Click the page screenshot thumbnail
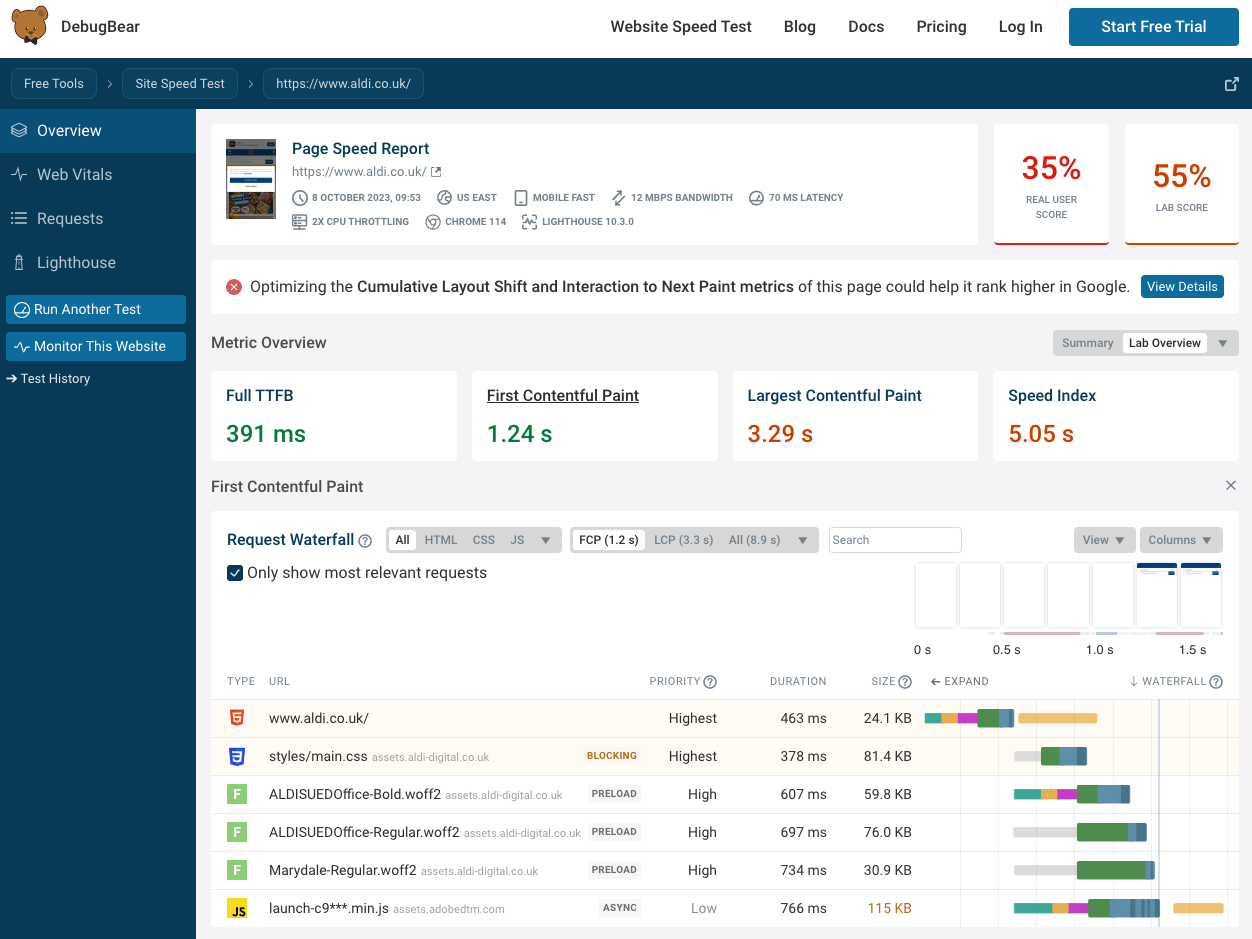Image resolution: width=1252 pixels, height=939 pixels. (x=251, y=179)
